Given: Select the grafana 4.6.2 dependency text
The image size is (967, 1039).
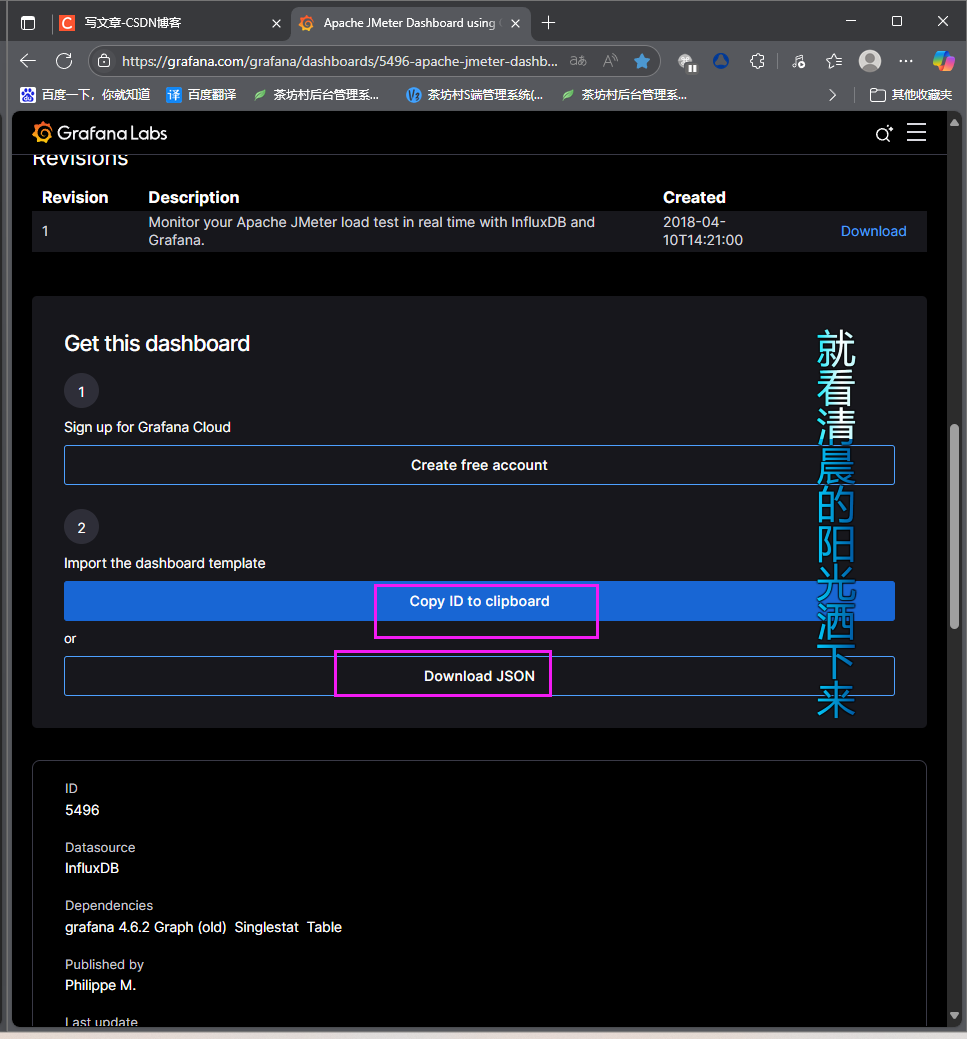Looking at the screenshot, I should pos(108,927).
